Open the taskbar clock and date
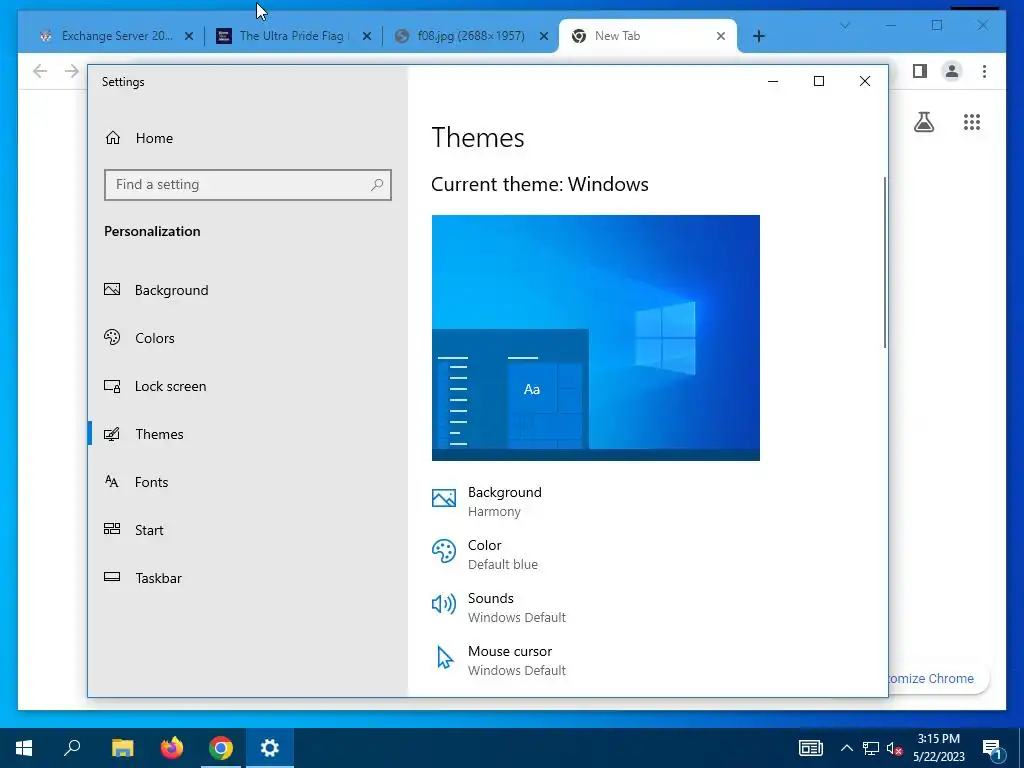This screenshot has width=1024, height=768. coord(938,748)
